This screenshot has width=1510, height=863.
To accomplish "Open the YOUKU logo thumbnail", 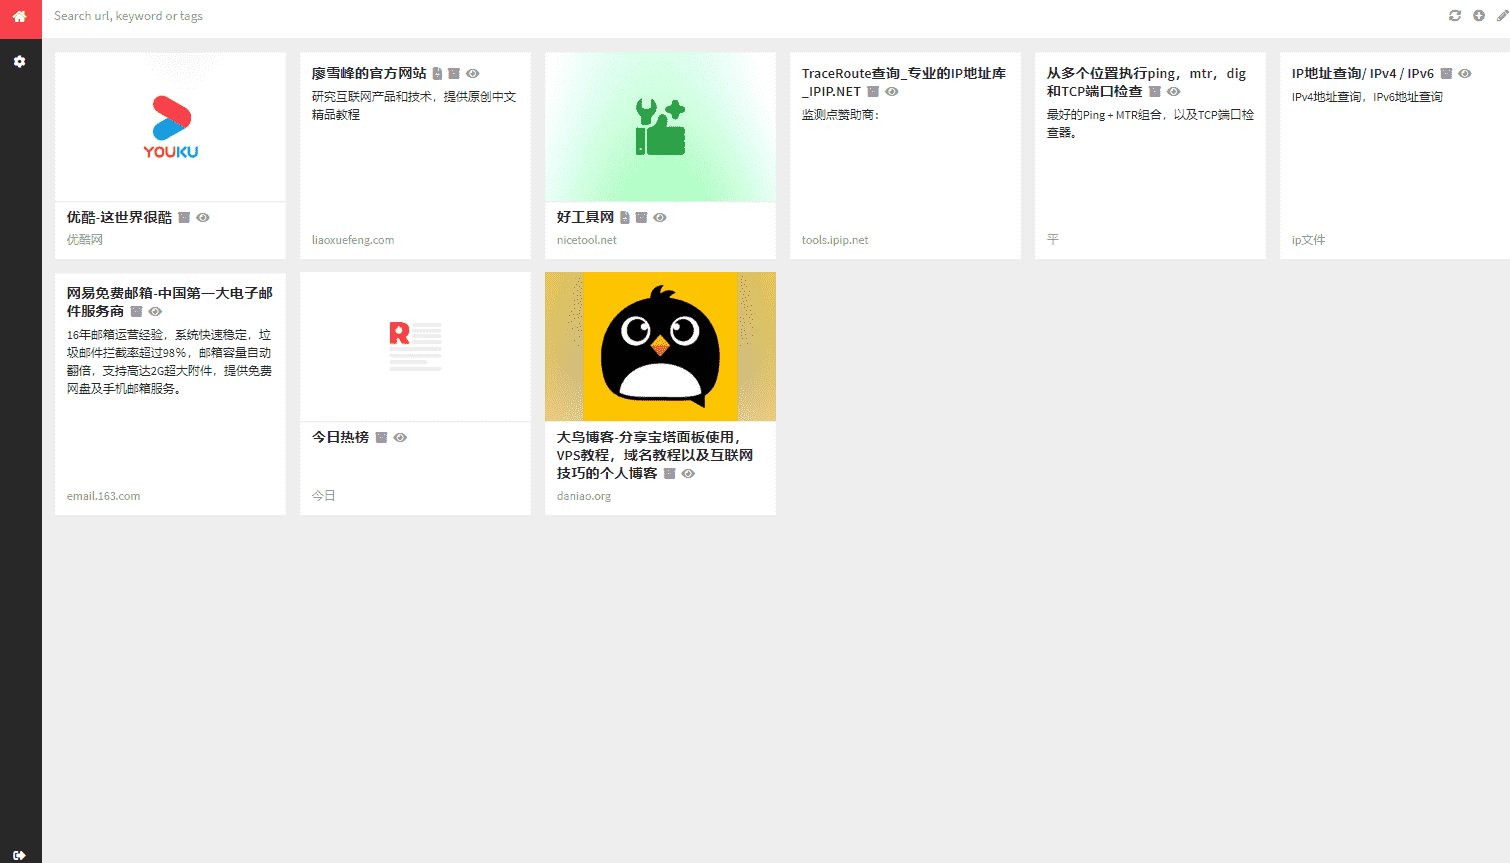I will pyautogui.click(x=170, y=127).
